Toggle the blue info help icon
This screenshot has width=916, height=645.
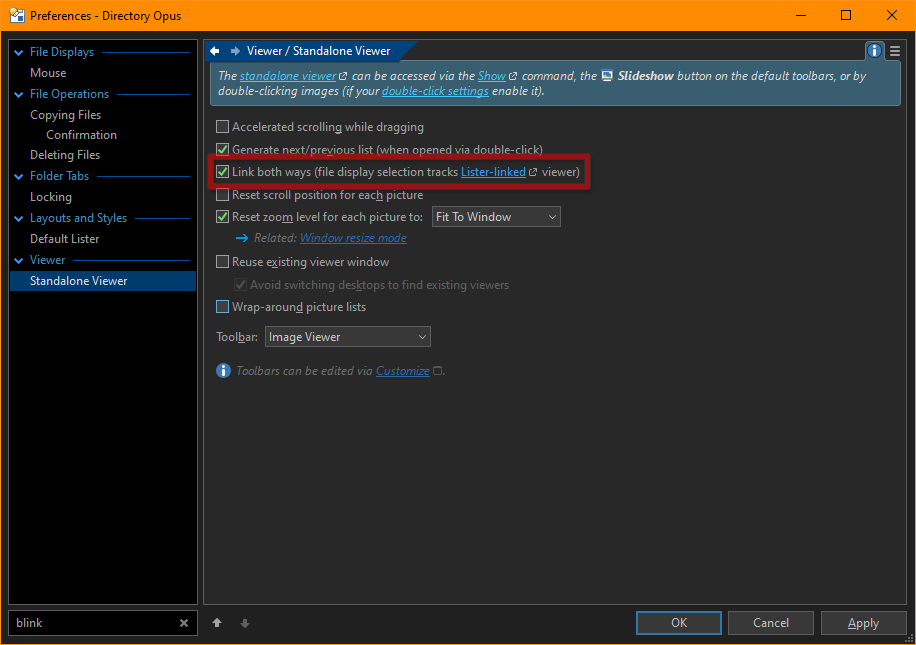874,51
